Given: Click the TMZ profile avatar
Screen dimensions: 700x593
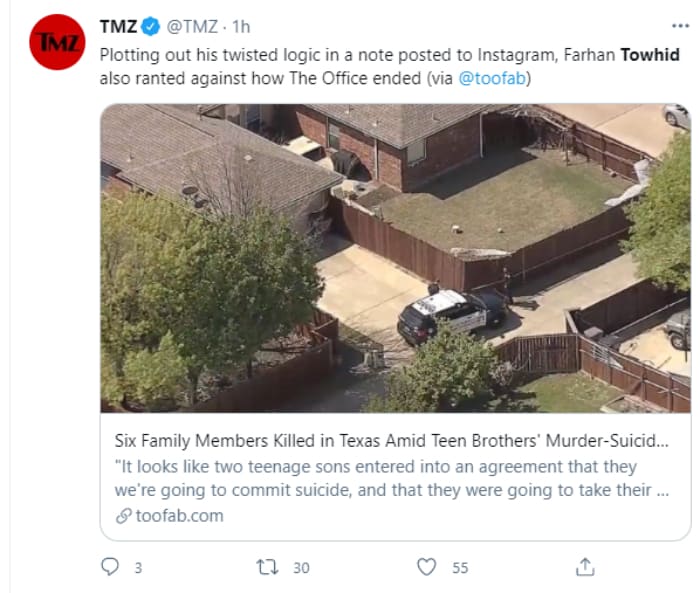Looking at the screenshot, I should click(x=57, y=42).
